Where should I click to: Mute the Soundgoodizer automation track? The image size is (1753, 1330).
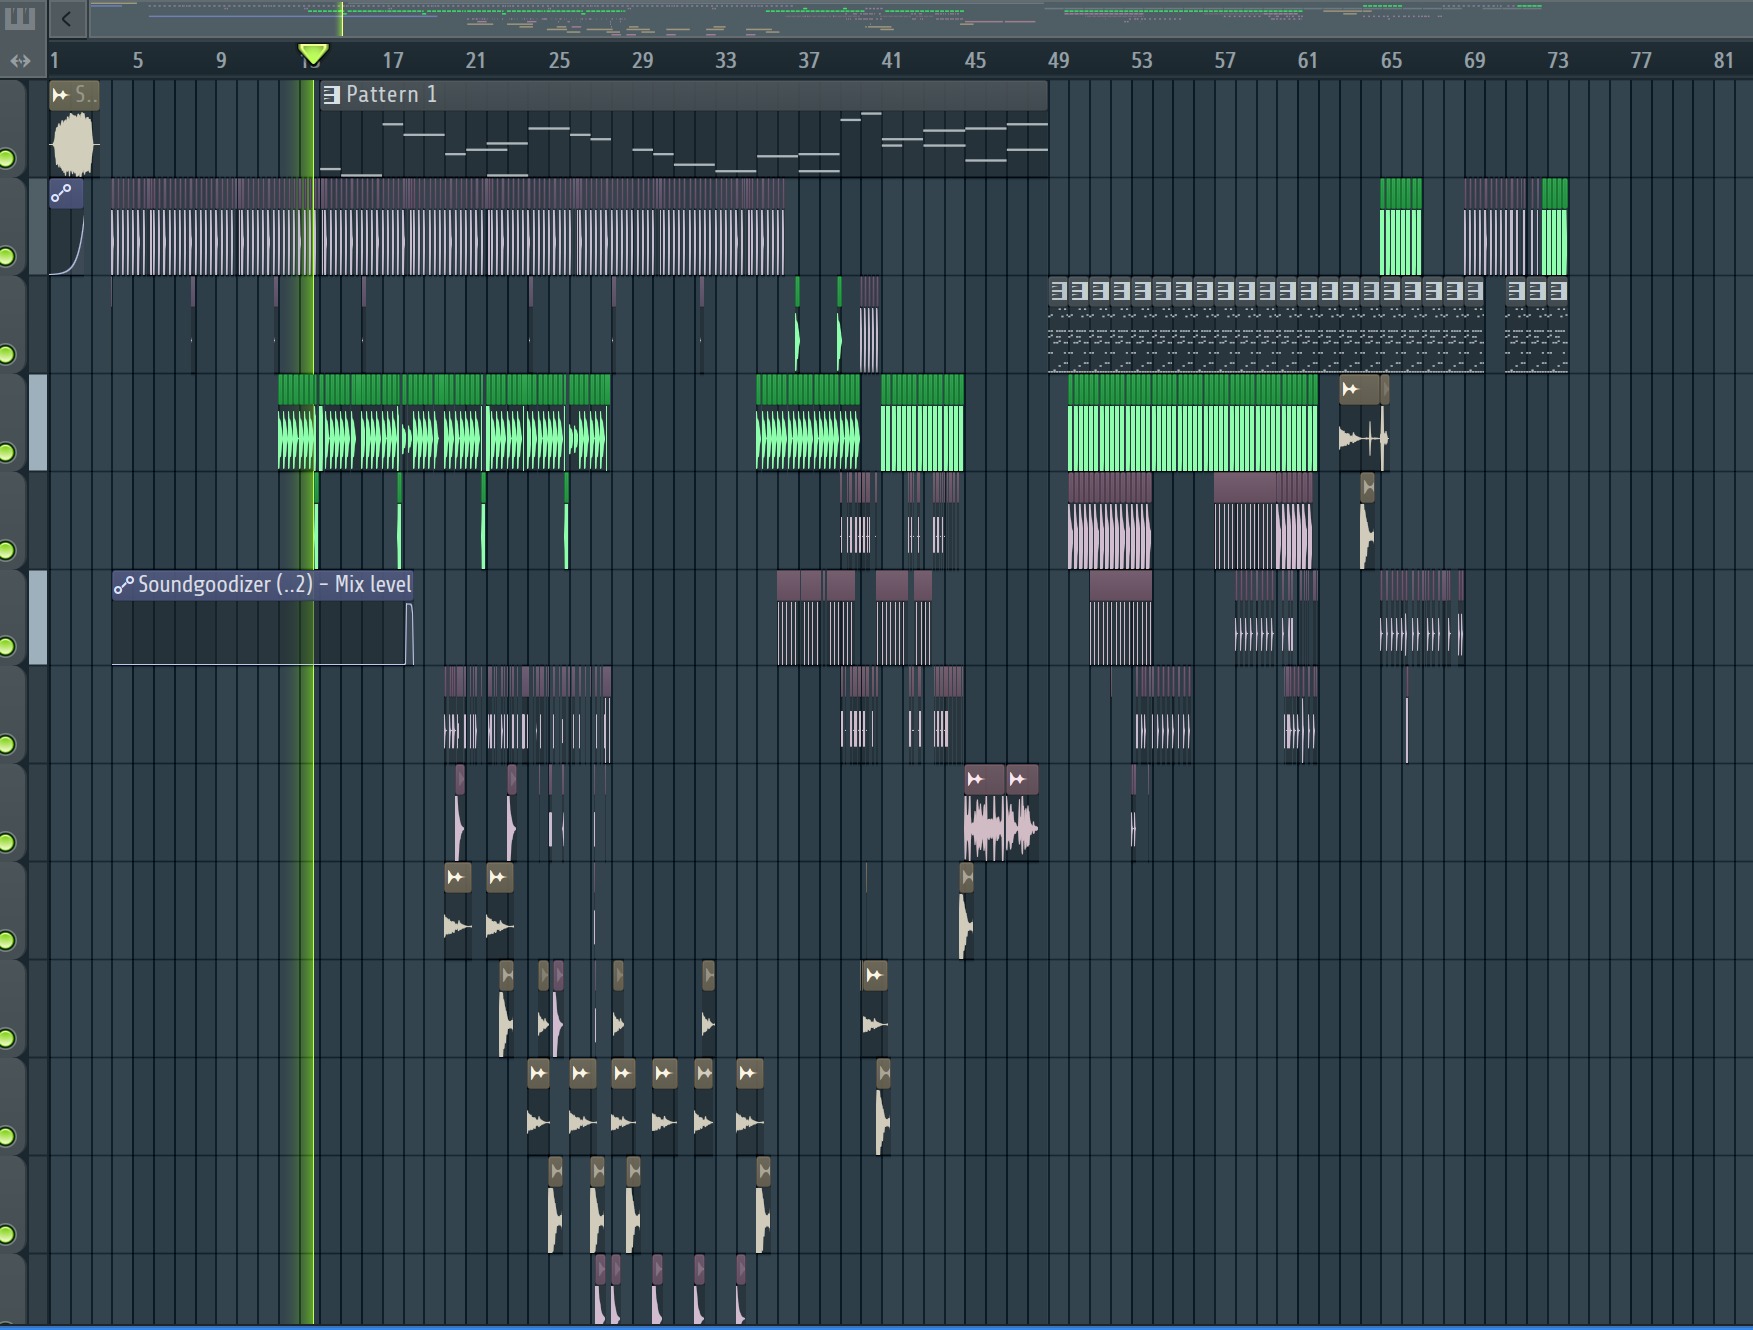[8, 646]
